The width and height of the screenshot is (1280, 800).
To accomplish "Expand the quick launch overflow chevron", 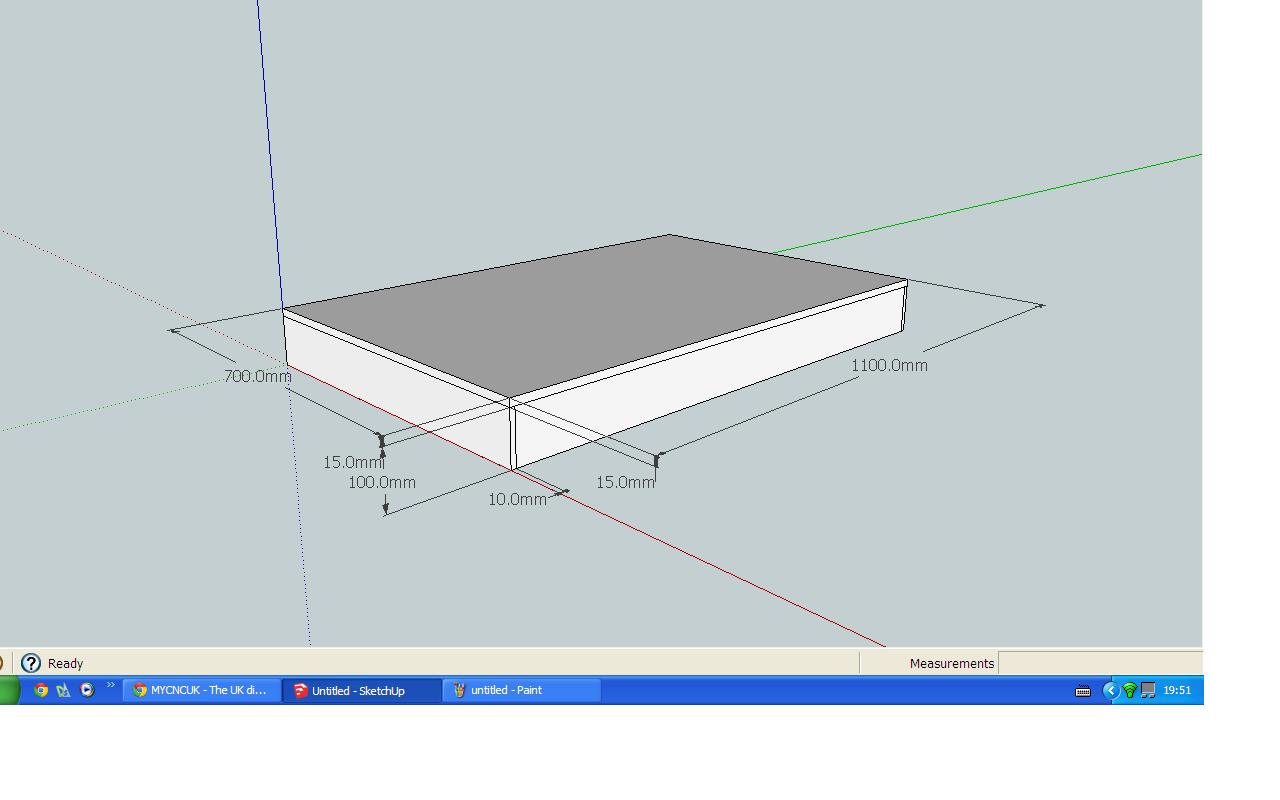I will point(110,686).
